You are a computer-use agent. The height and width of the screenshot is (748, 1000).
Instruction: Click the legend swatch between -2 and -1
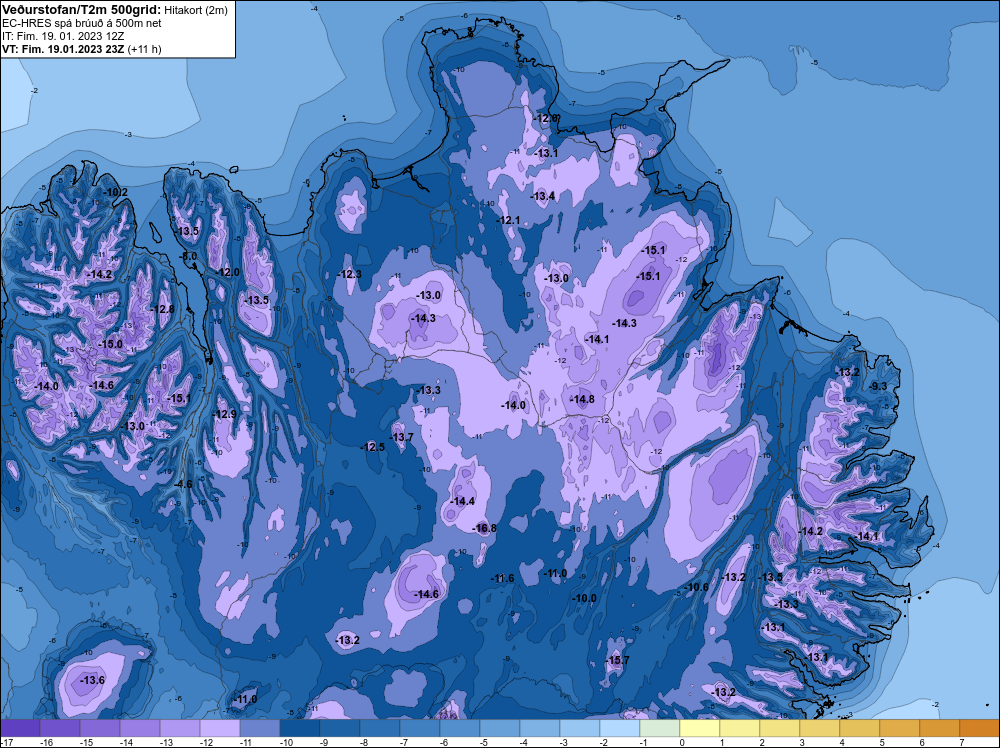tap(620, 728)
